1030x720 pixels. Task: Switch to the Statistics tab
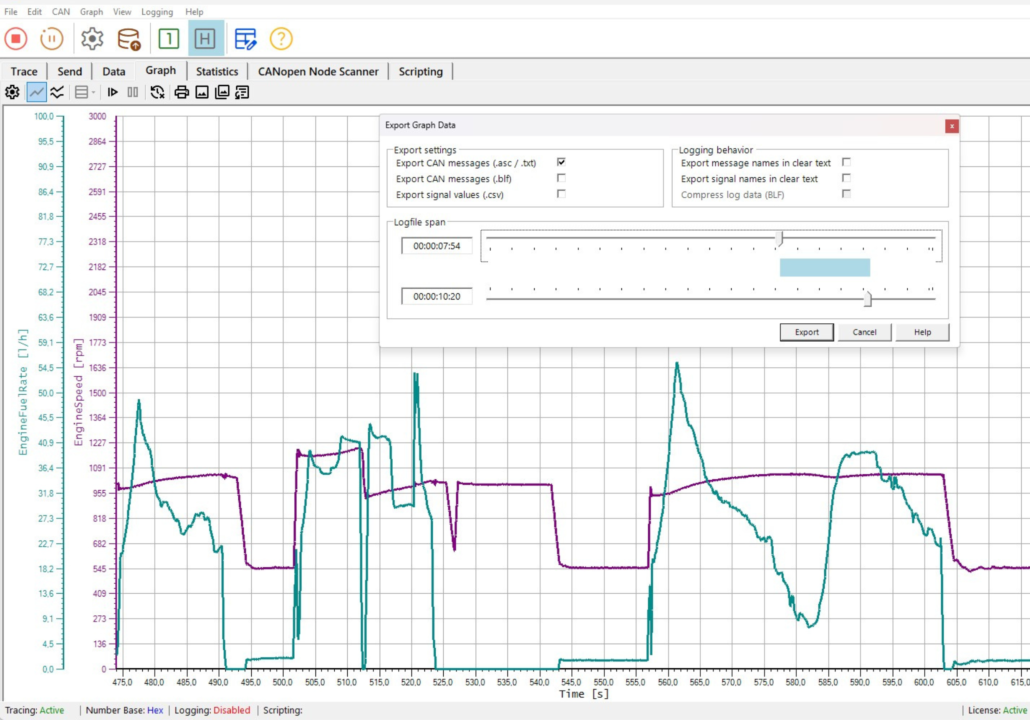click(x=217, y=71)
